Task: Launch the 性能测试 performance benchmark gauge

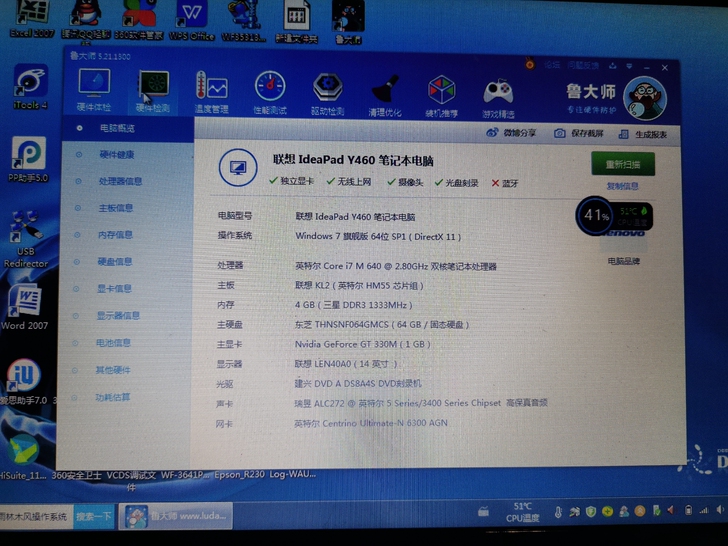Action: click(270, 93)
